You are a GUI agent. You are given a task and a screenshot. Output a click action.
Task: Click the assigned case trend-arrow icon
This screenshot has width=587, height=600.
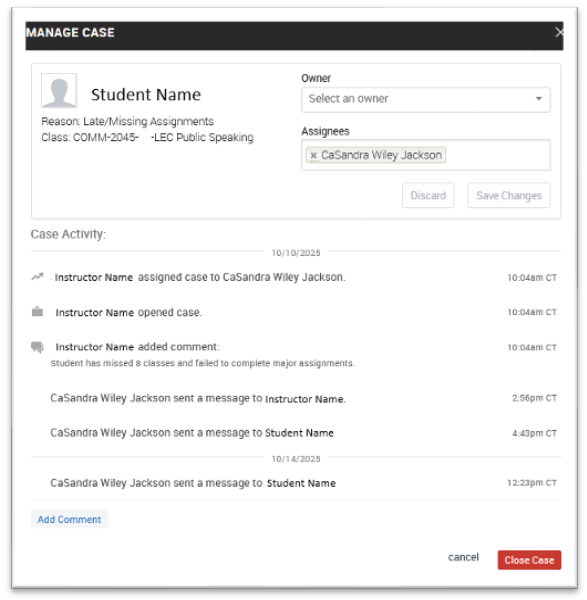[38, 276]
